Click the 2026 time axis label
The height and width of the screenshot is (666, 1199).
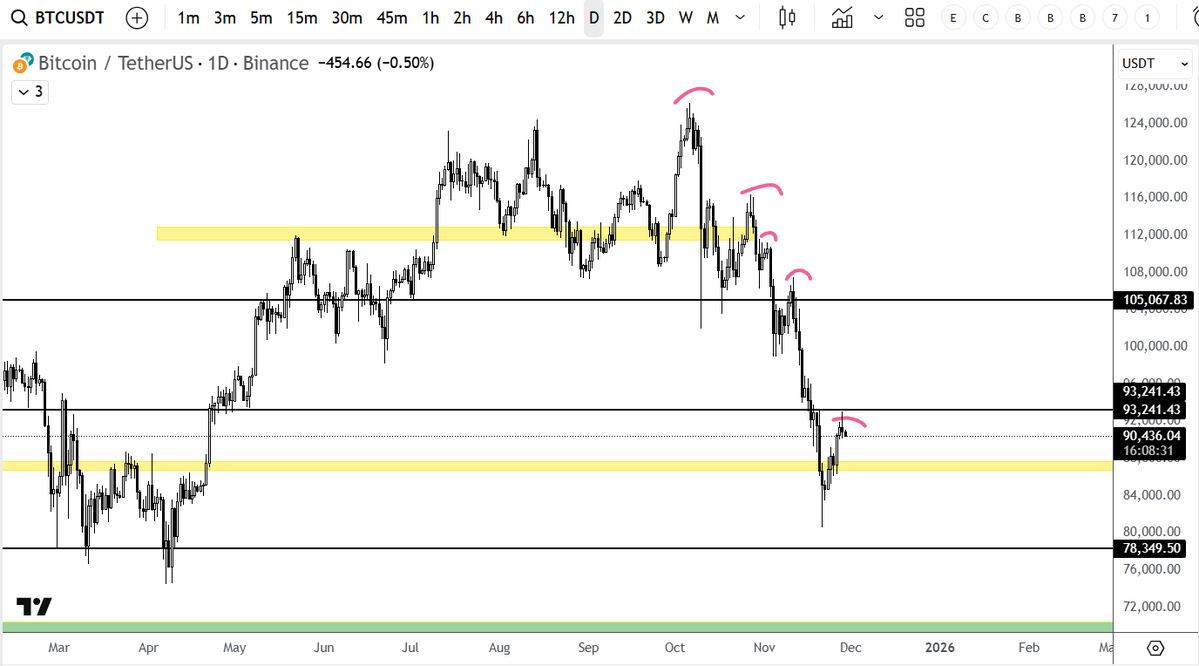(x=940, y=648)
